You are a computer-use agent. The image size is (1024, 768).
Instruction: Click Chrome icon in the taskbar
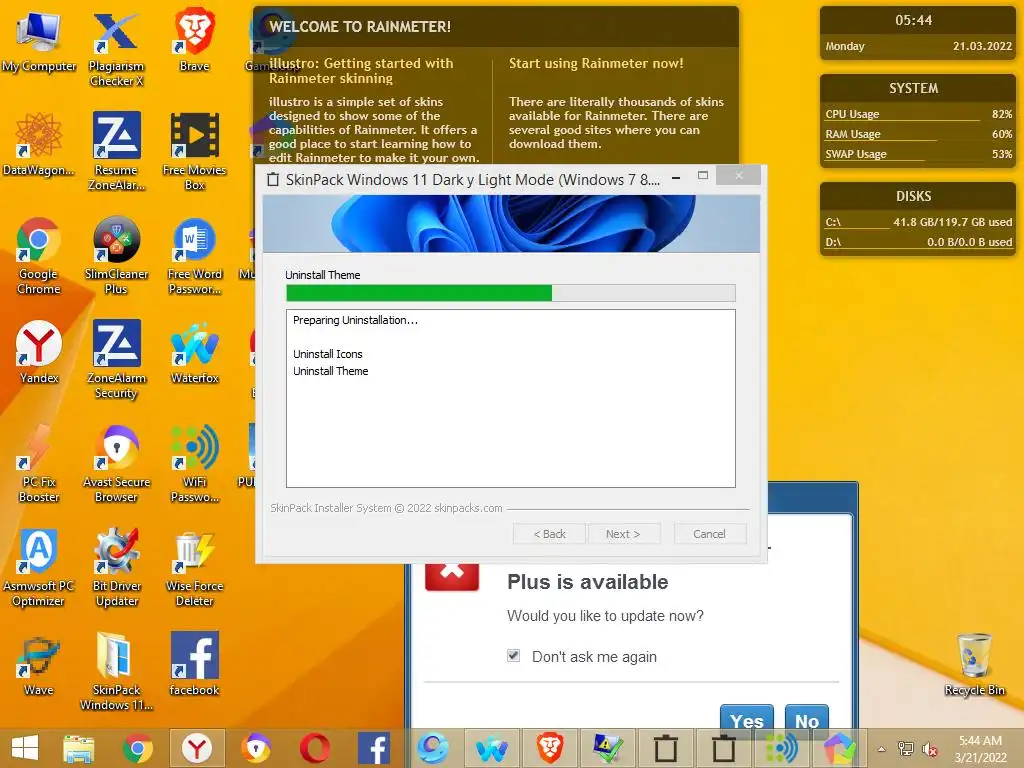coord(138,748)
